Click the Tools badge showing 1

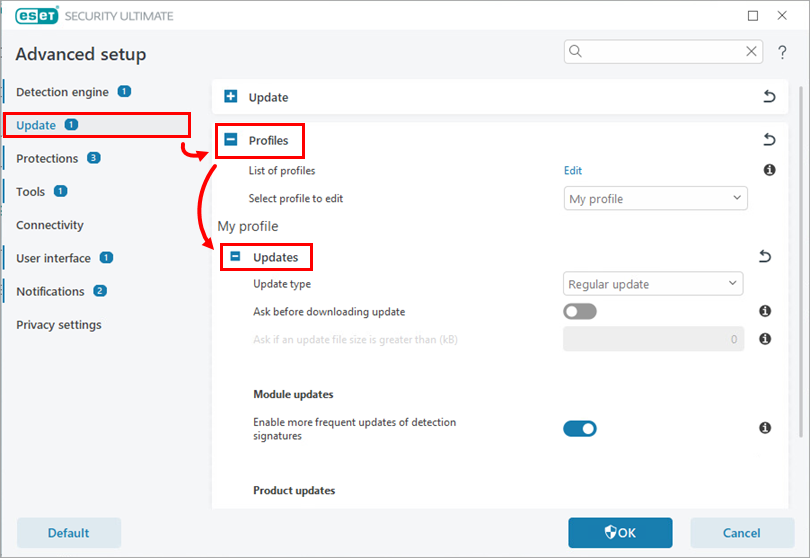click(60, 191)
